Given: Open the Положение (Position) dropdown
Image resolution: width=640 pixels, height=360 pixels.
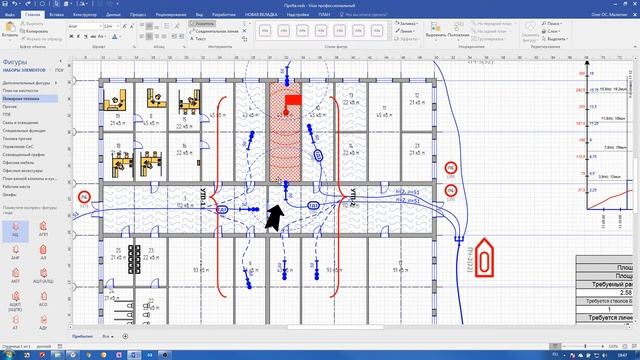Looking at the screenshot, I should point(458,31).
